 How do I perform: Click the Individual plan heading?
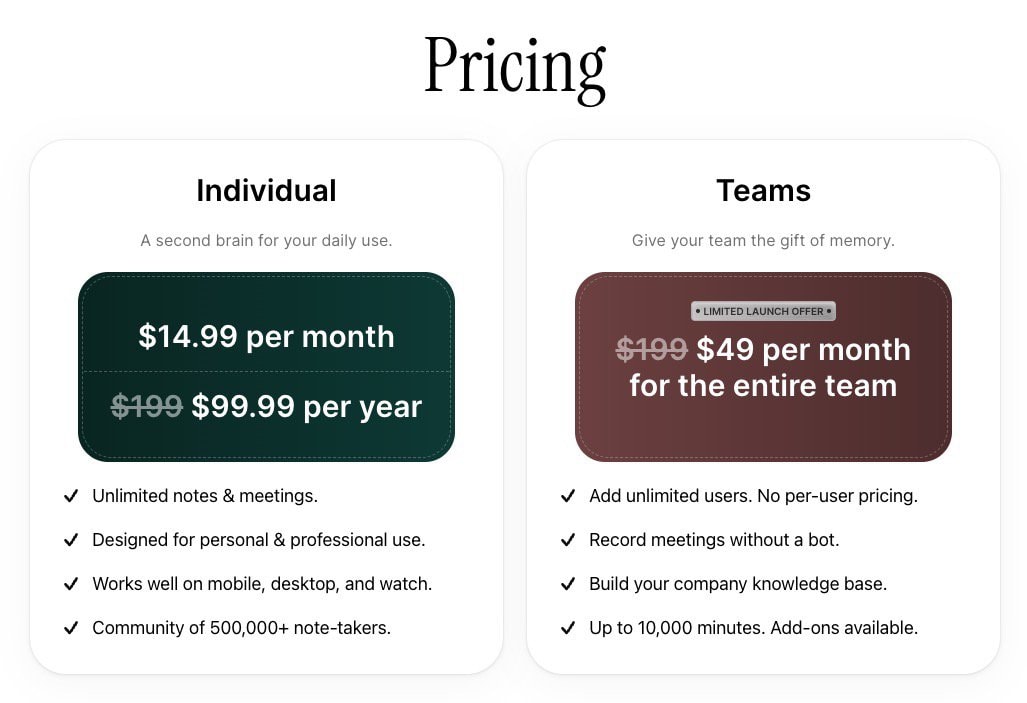pos(266,190)
